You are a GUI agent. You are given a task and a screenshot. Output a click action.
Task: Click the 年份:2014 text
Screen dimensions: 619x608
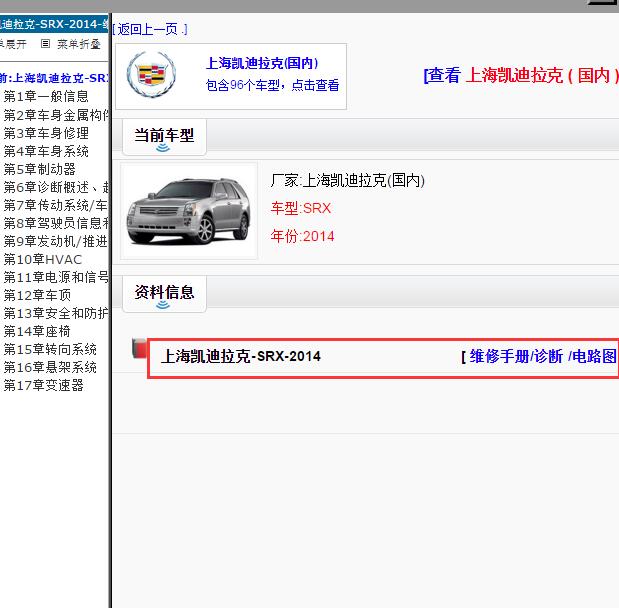pos(302,236)
